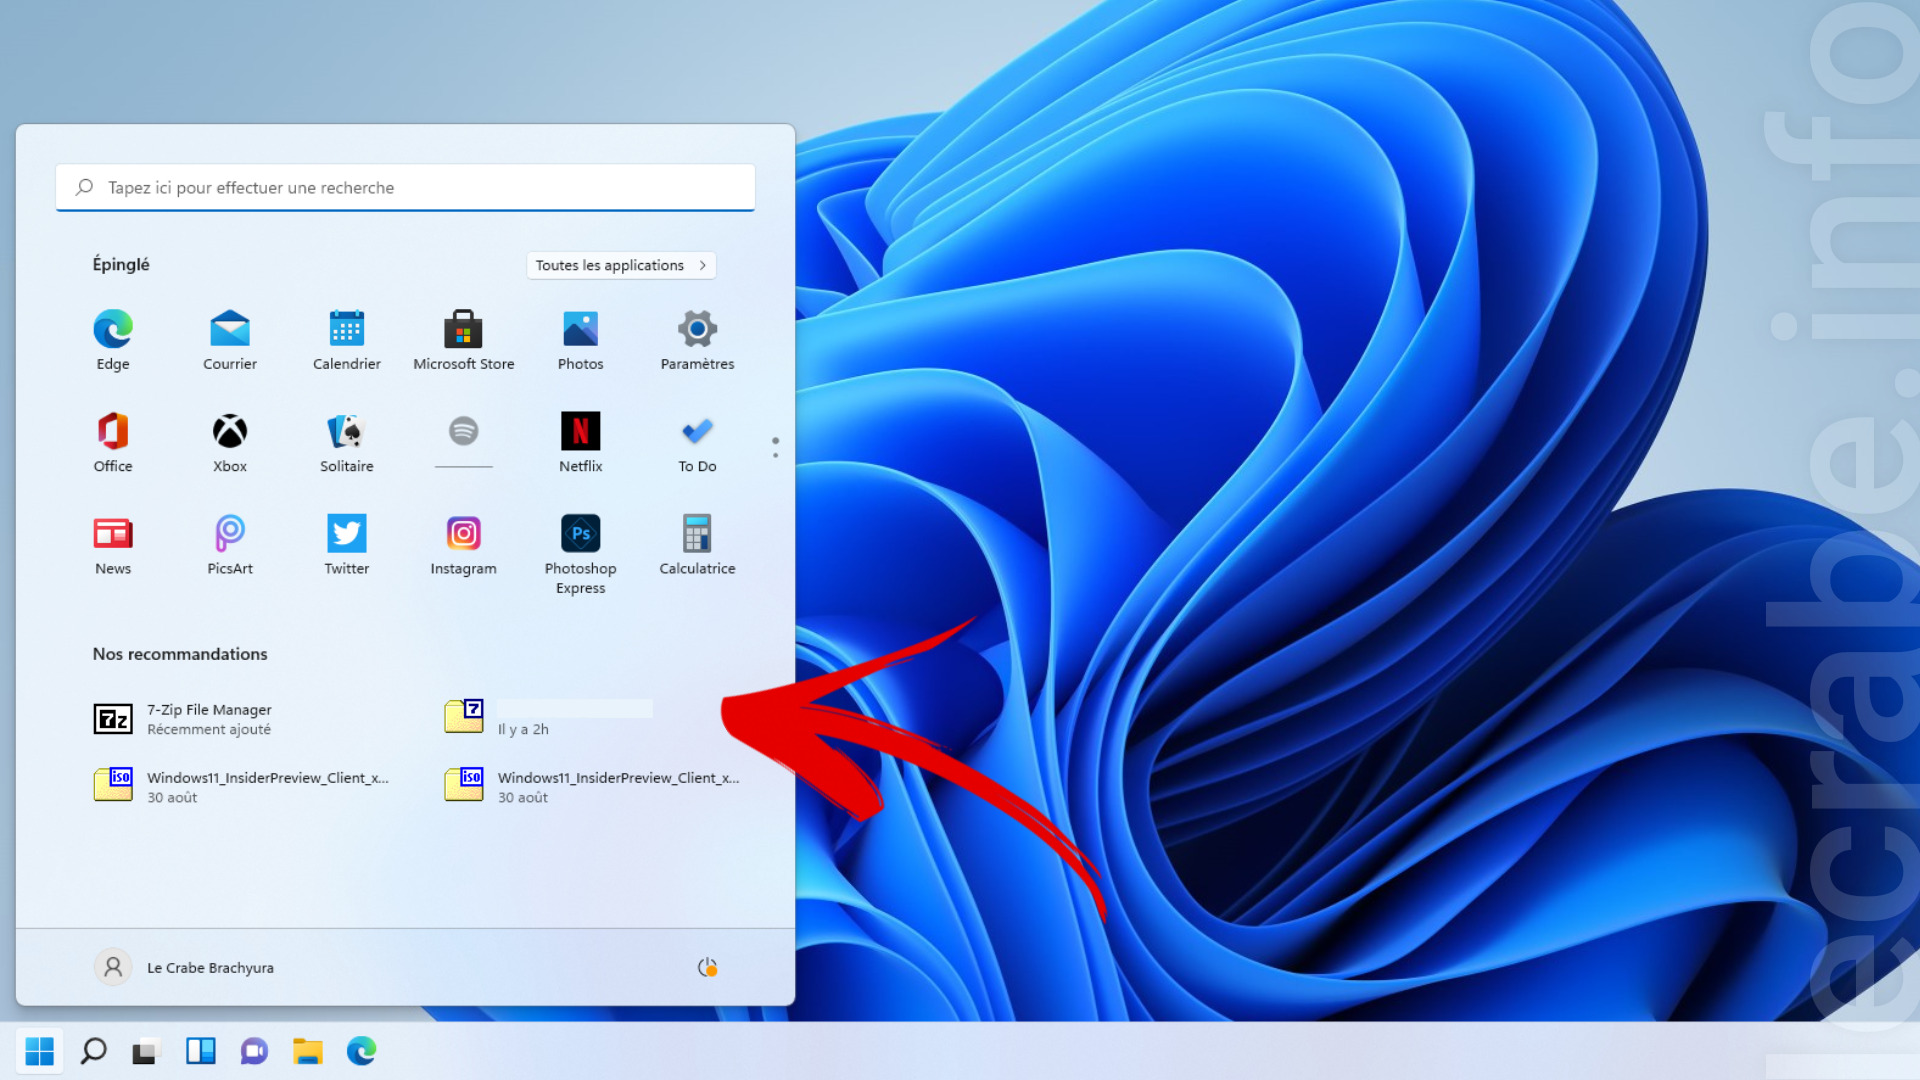Open the Chat app on taskbar

[x=254, y=1051]
